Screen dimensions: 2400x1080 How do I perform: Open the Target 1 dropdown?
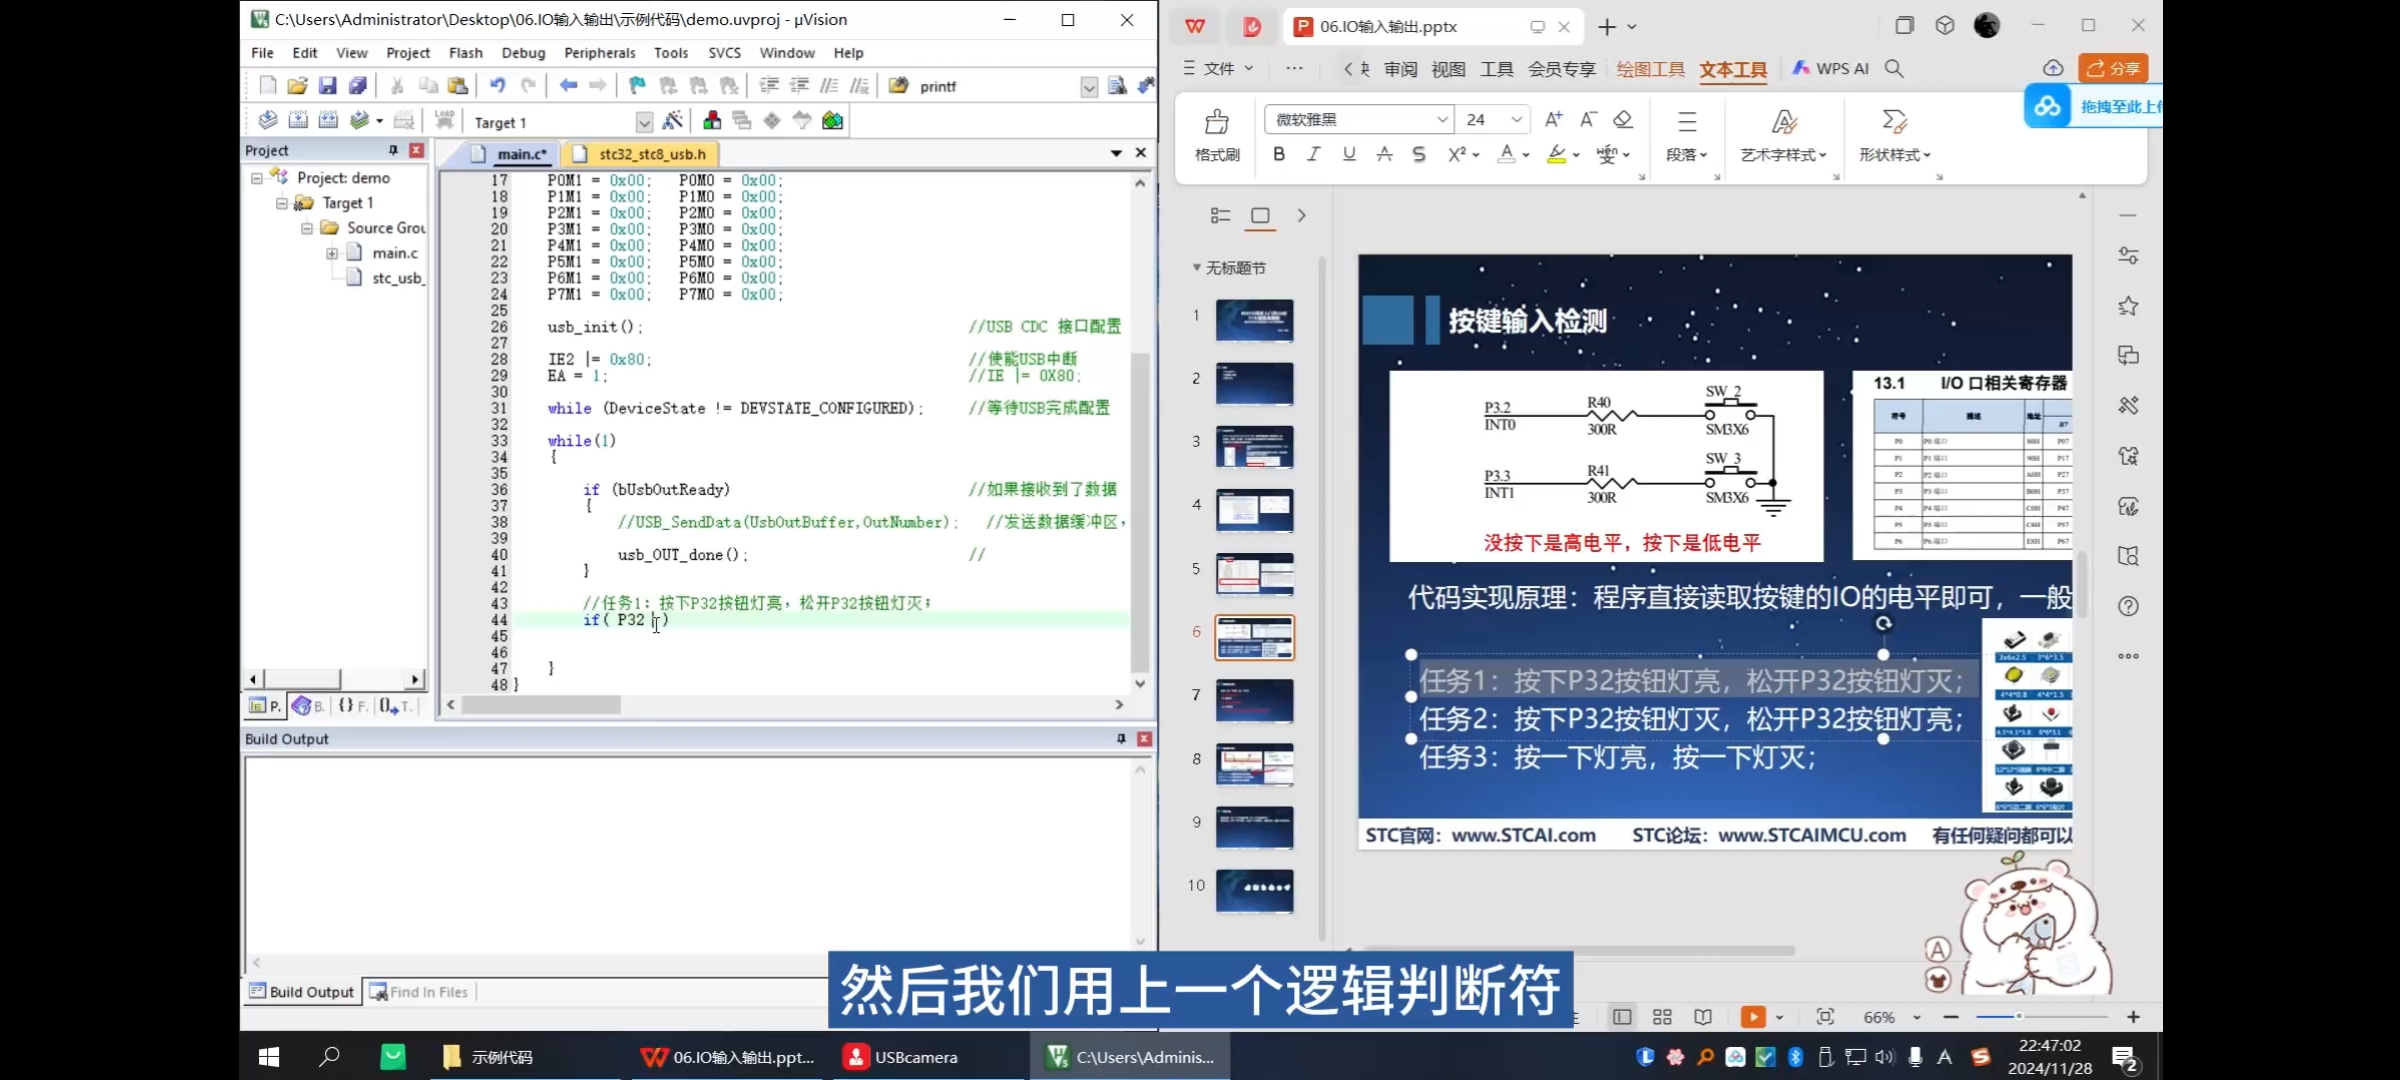pyautogui.click(x=644, y=122)
